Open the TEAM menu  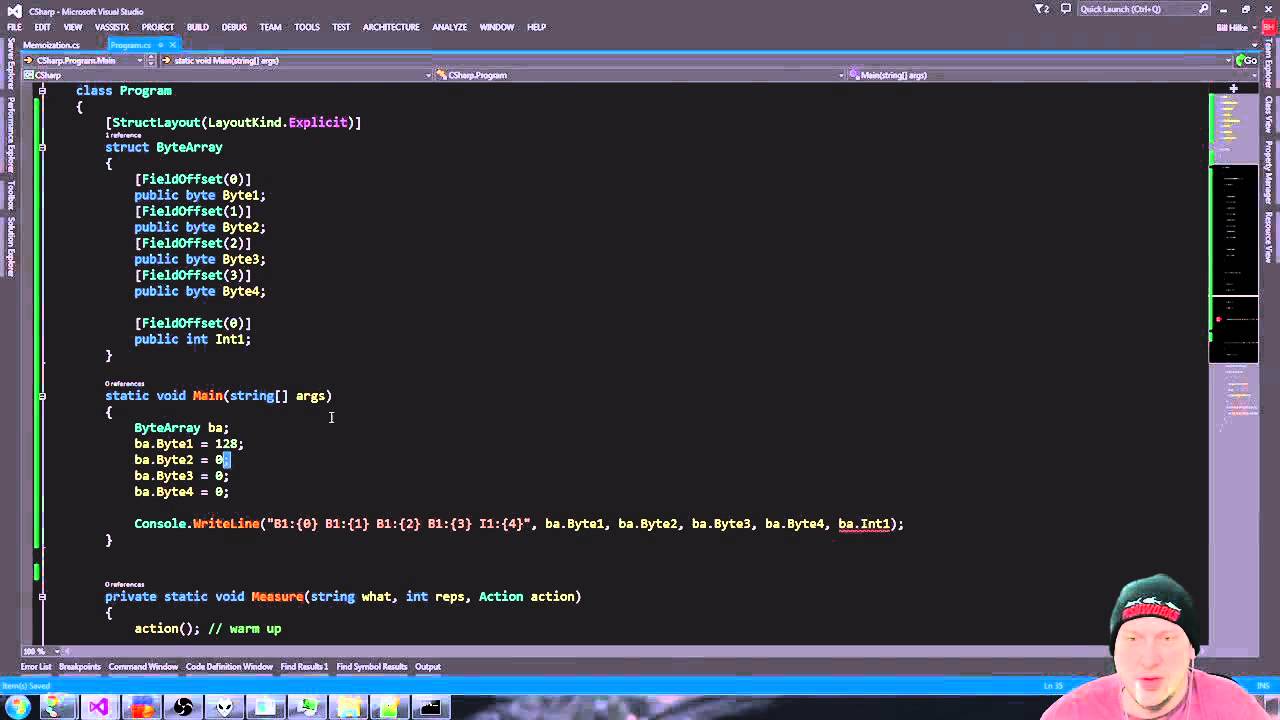point(270,27)
